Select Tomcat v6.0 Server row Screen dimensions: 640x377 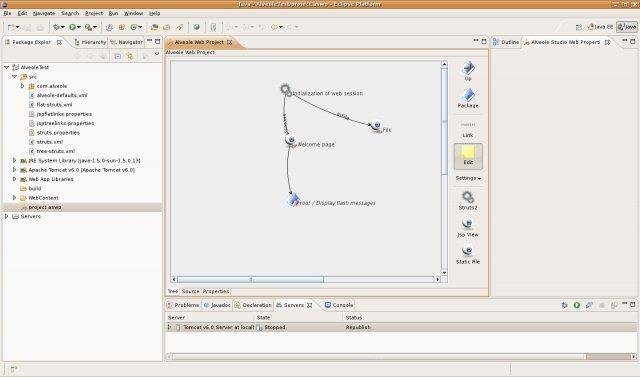click(402, 327)
